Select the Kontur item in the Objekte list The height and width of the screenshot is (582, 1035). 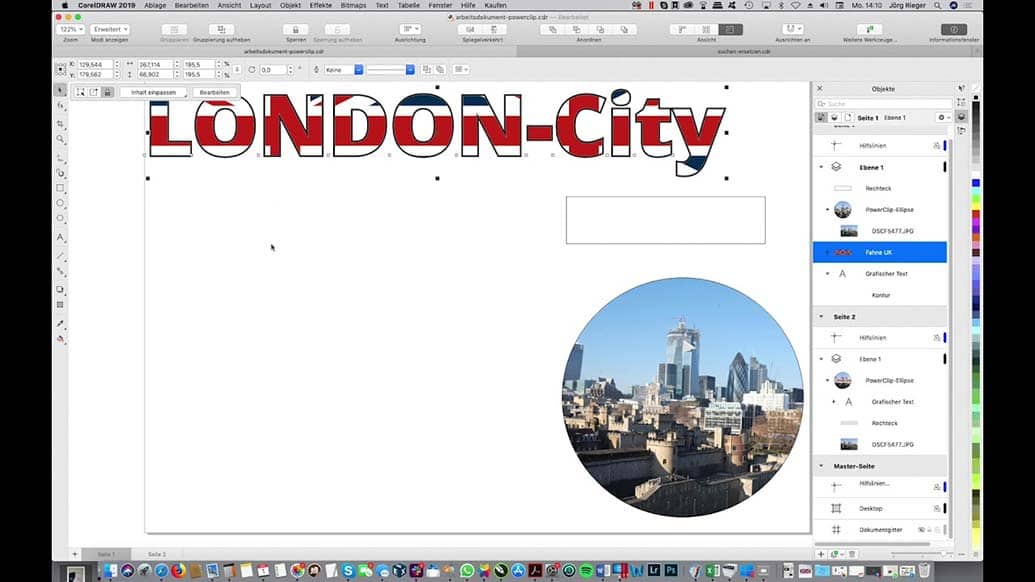click(x=879, y=295)
